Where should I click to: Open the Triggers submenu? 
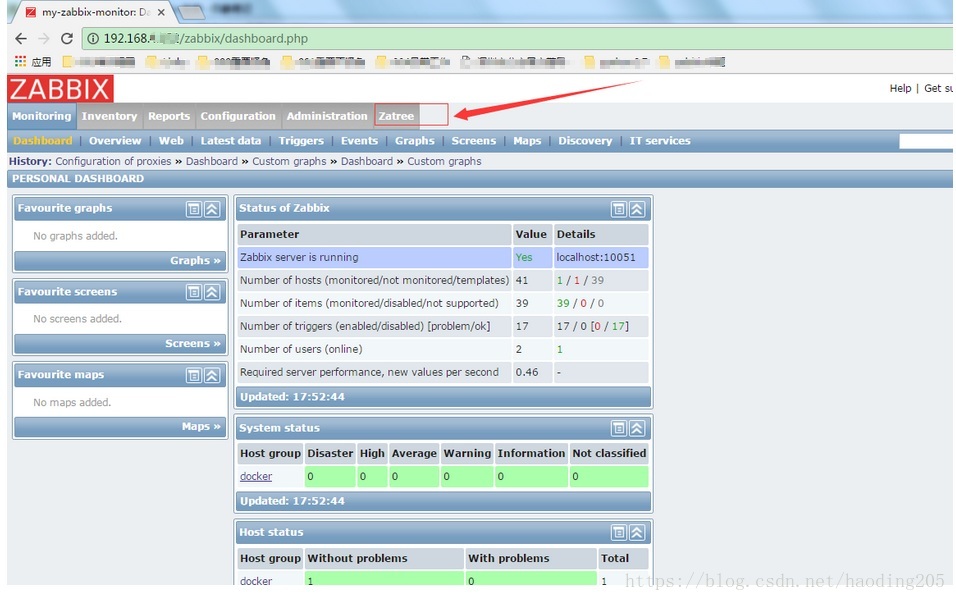point(301,141)
